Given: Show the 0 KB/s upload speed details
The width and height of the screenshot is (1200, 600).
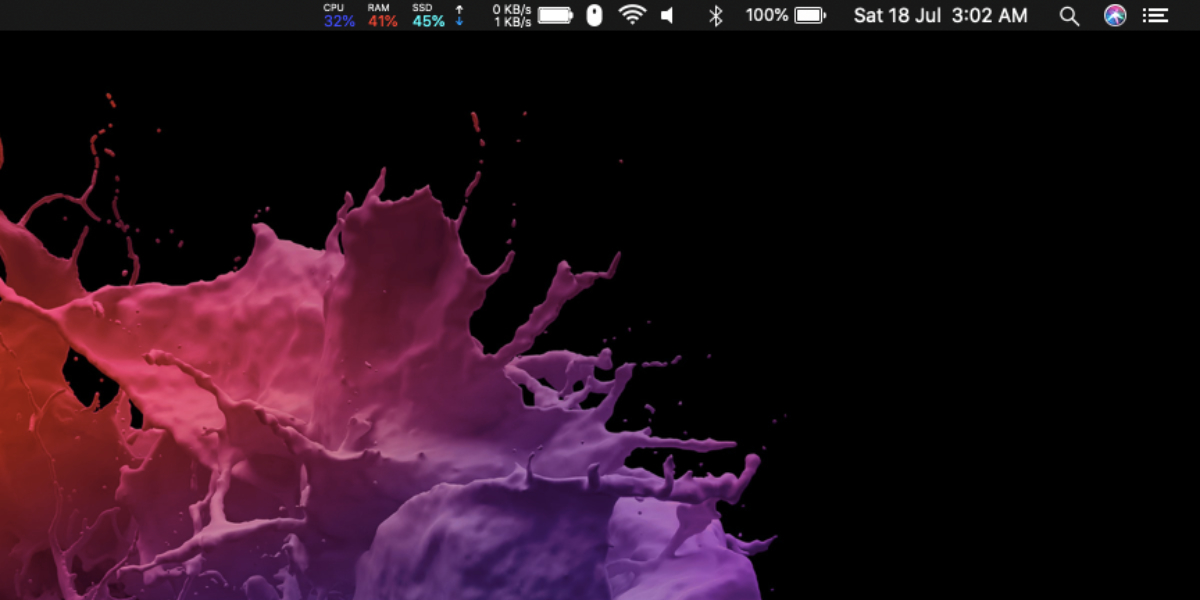Looking at the screenshot, I should click(x=511, y=9).
